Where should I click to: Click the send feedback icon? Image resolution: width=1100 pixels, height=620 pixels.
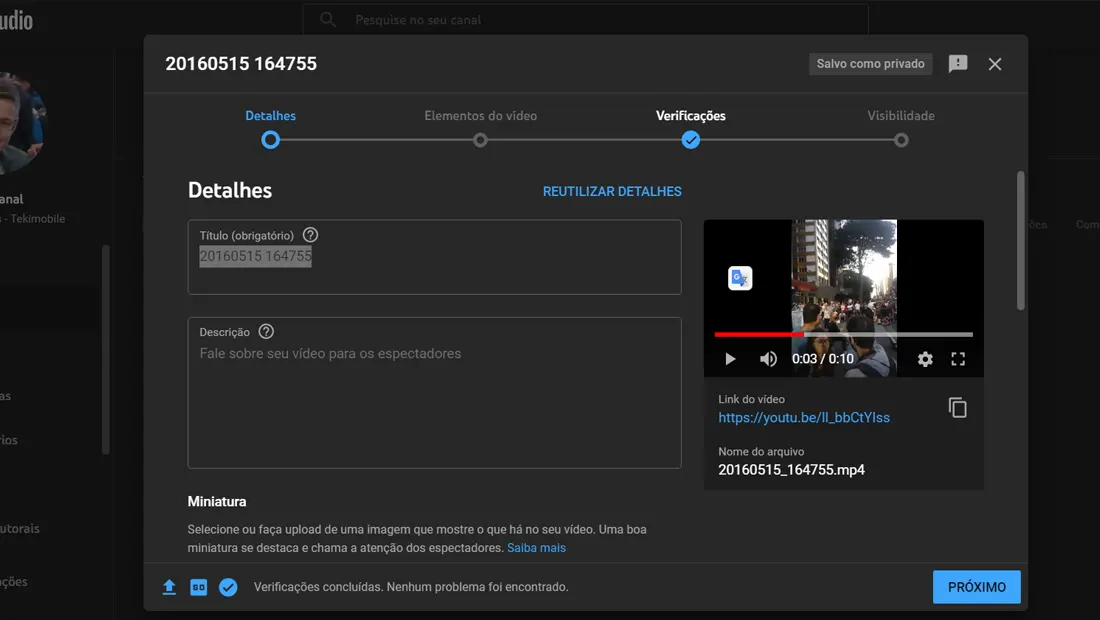click(958, 64)
